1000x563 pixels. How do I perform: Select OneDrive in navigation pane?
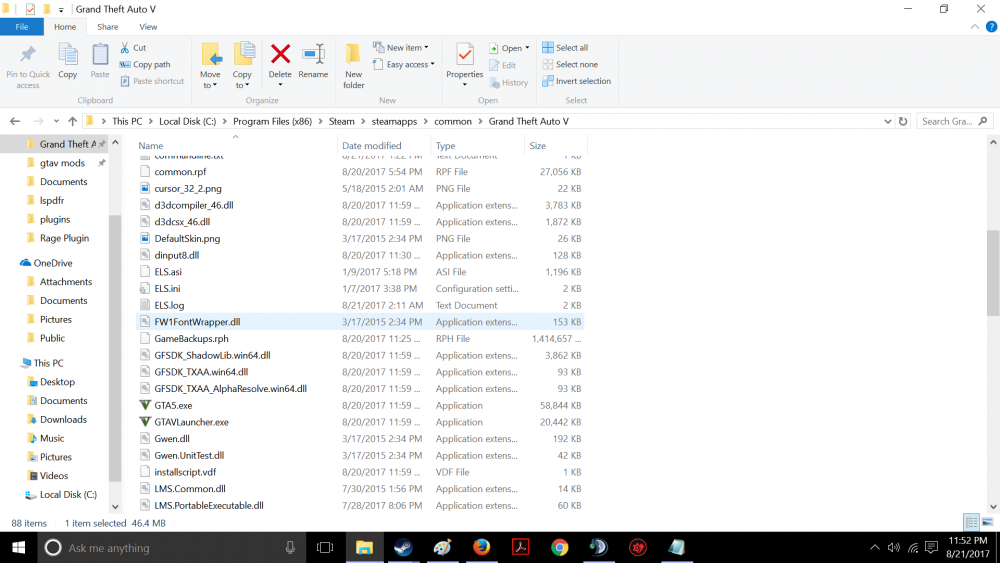(x=52, y=263)
